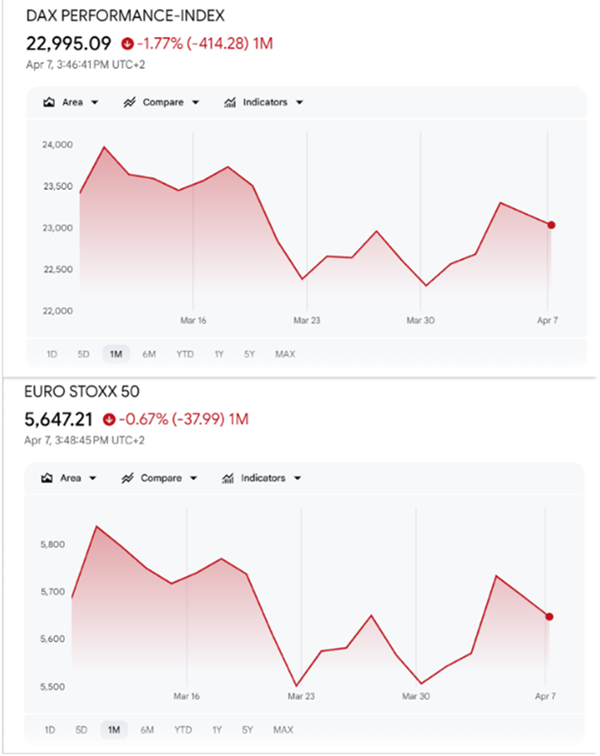The image size is (600, 756).
Task: Click the Compare icon in DAX panel
Action: click(x=129, y=102)
